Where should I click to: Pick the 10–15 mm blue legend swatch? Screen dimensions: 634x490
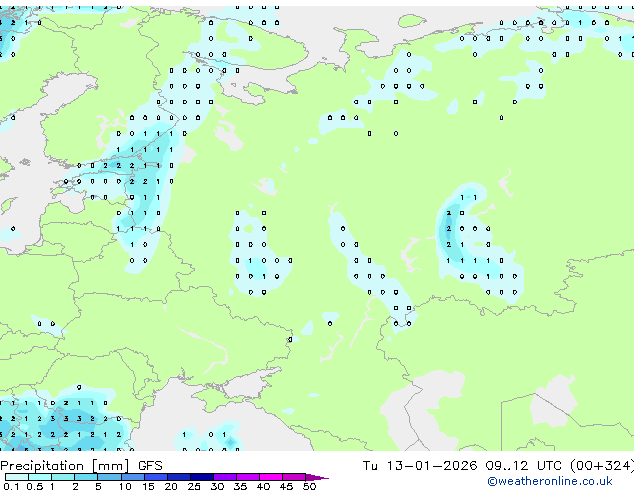click(132, 477)
